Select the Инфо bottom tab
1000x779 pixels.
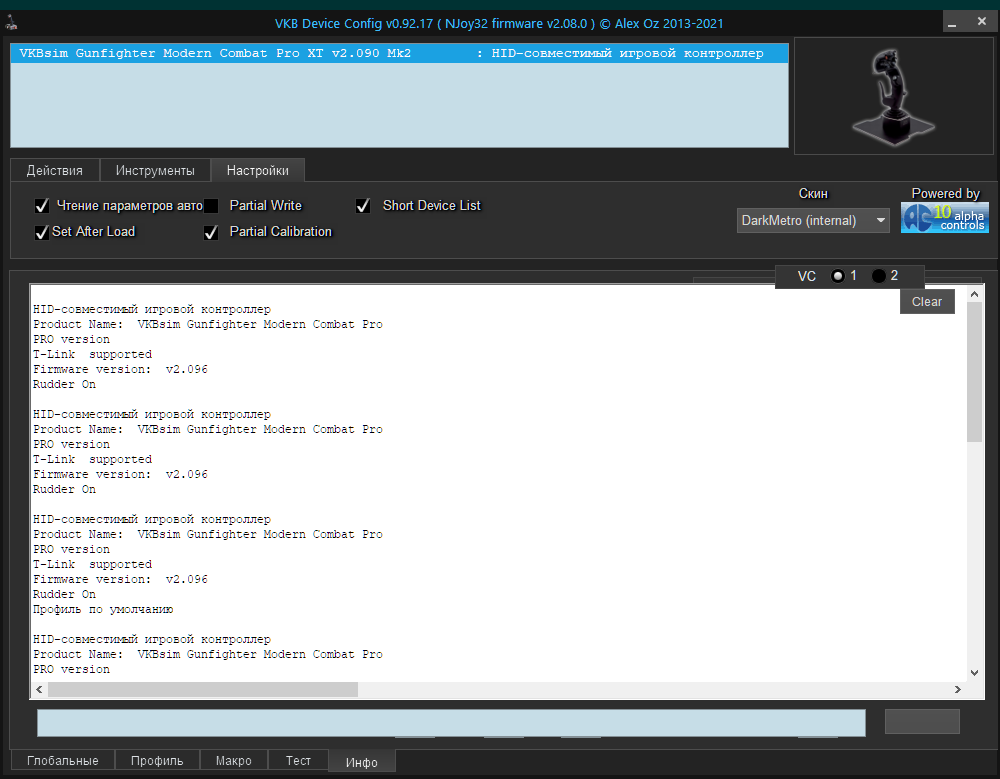pyautogui.click(x=362, y=762)
